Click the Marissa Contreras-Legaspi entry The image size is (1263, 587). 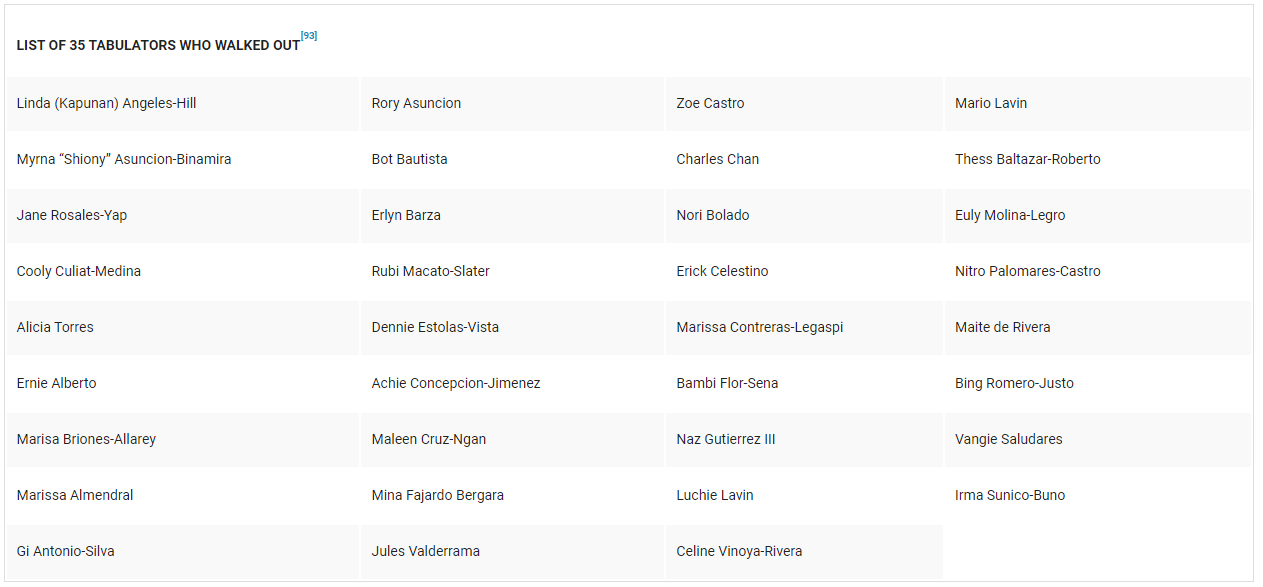[759, 327]
